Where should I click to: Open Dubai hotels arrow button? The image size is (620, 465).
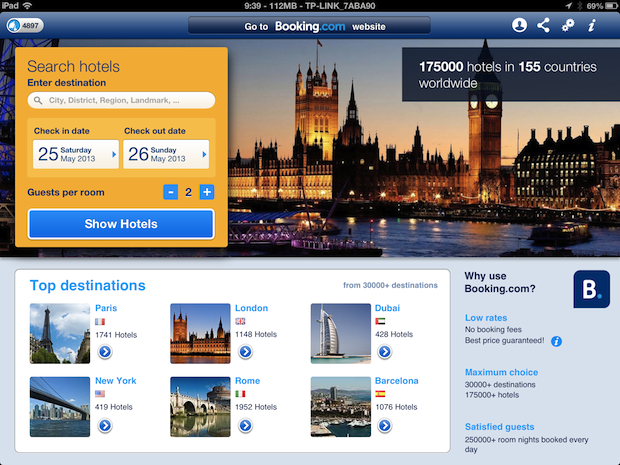point(384,352)
